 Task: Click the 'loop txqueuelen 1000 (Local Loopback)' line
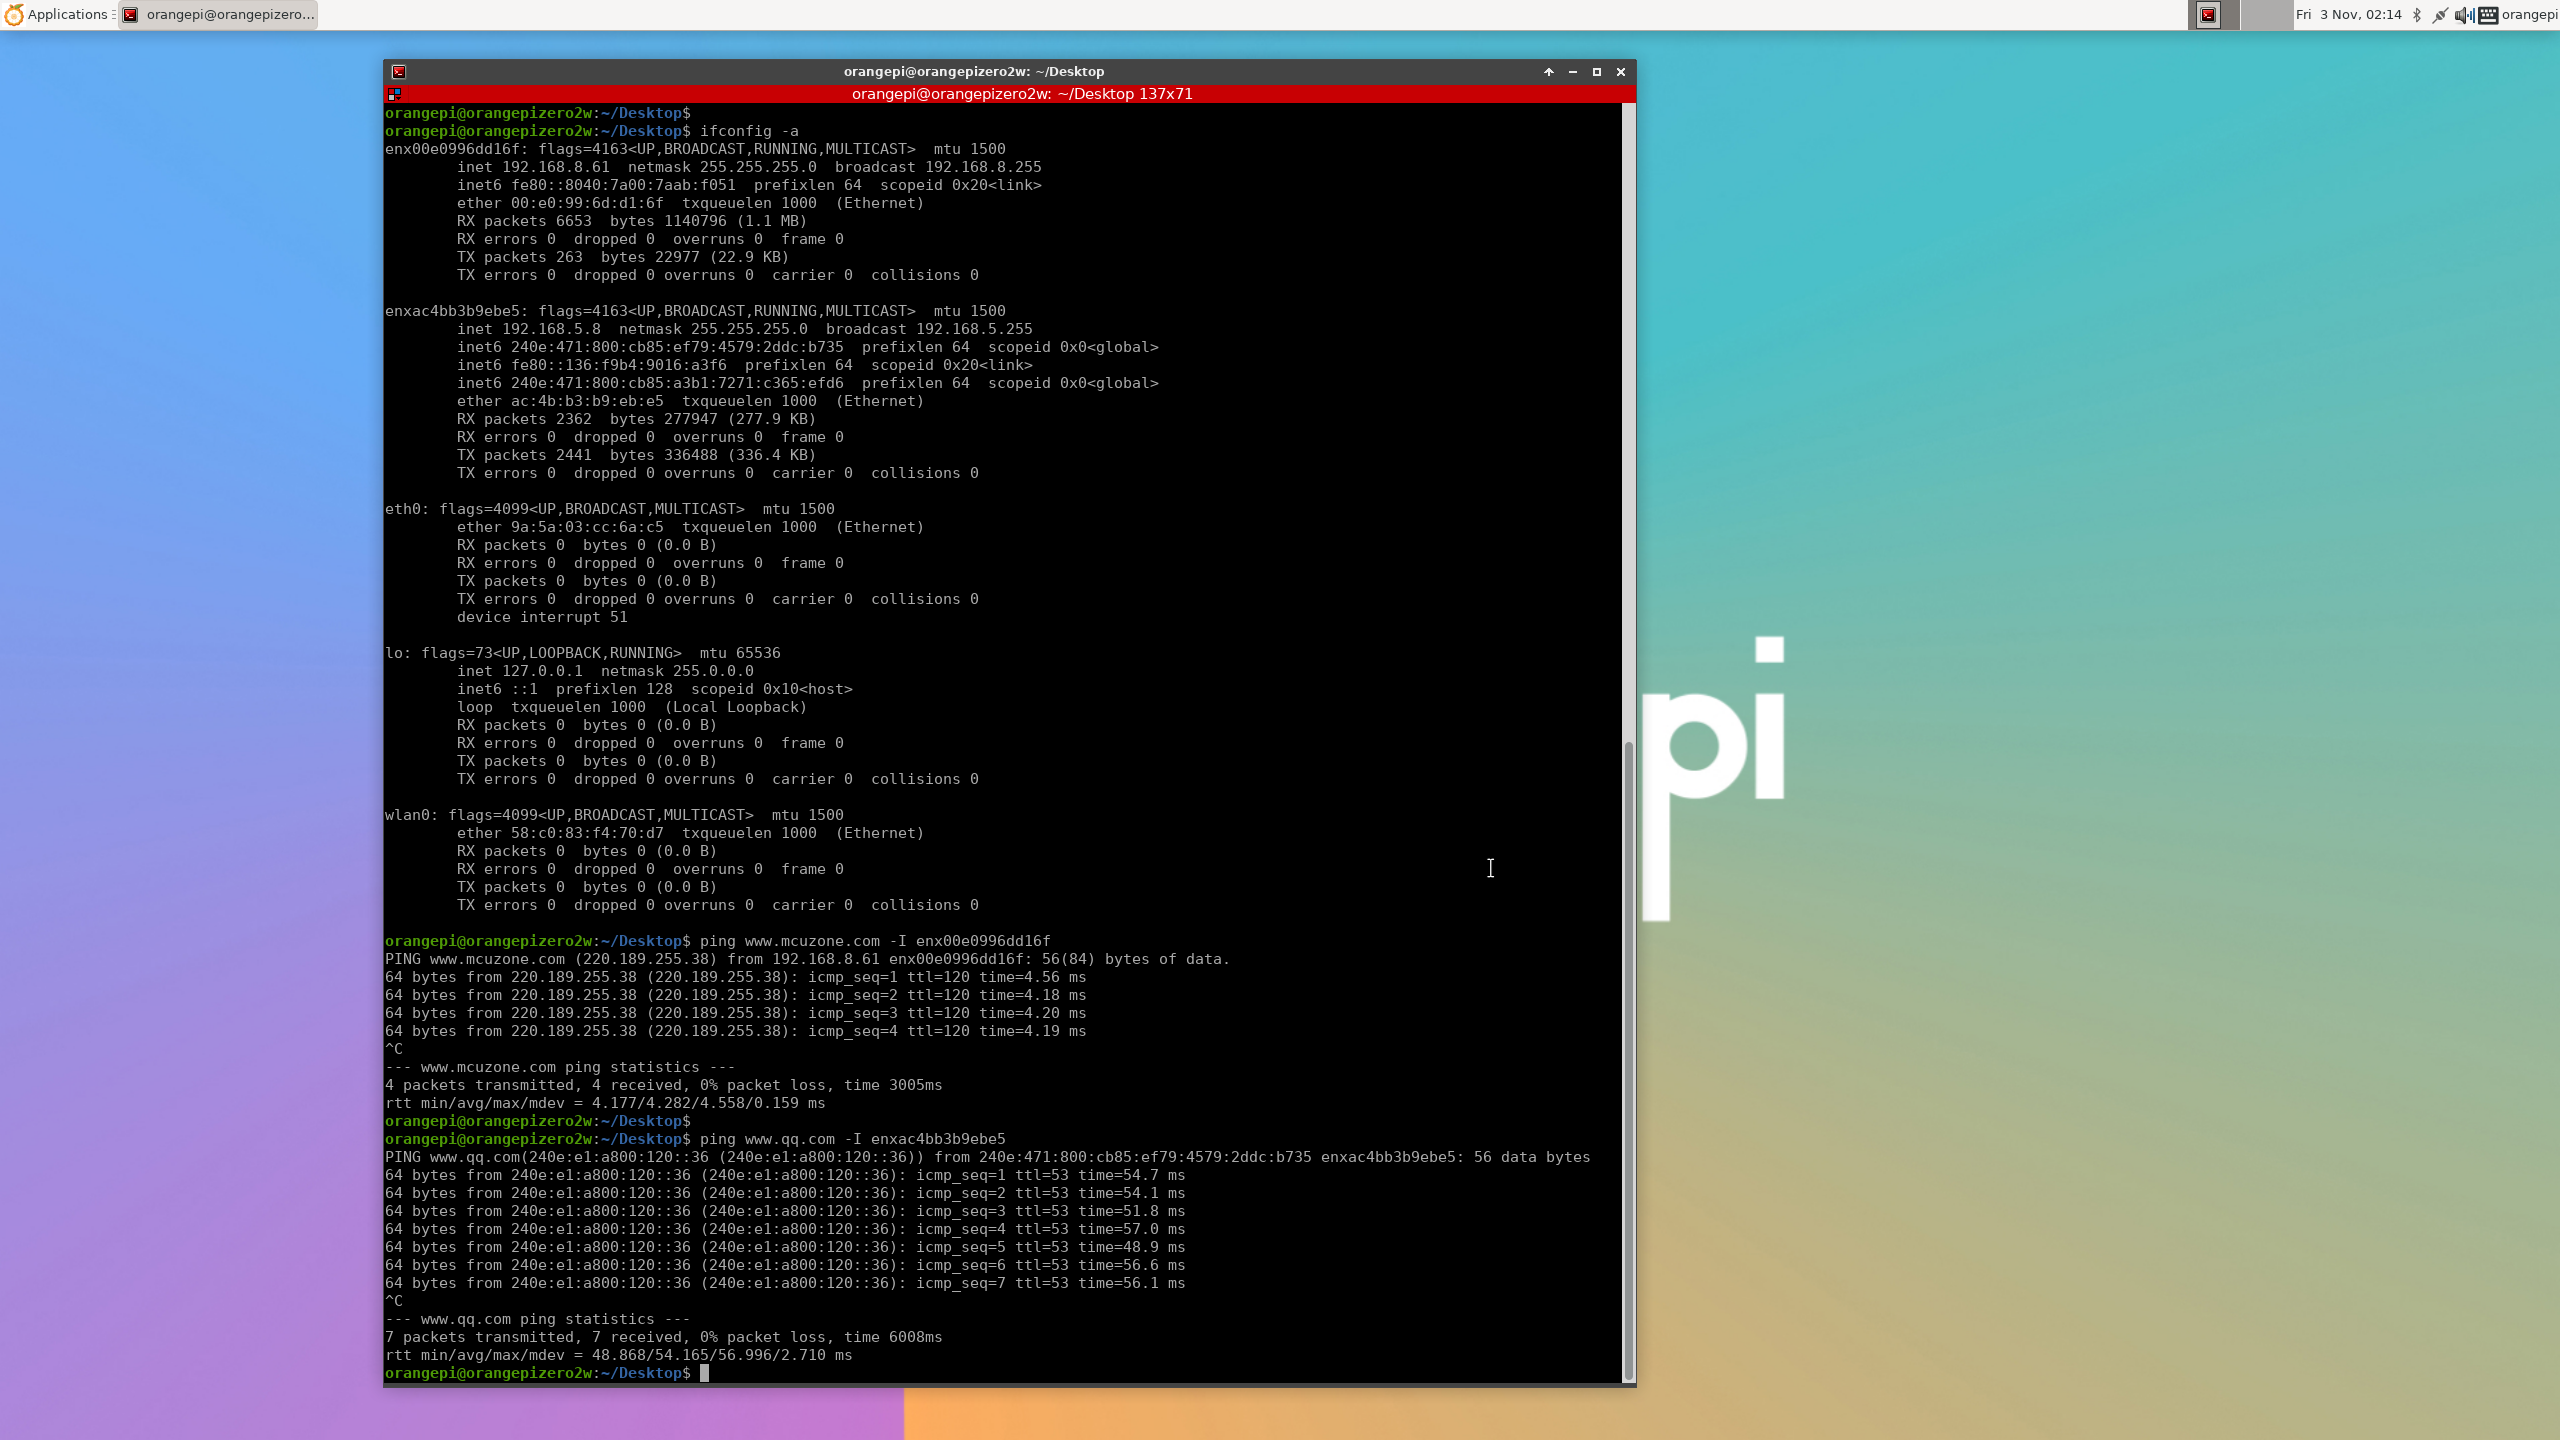pos(632,707)
